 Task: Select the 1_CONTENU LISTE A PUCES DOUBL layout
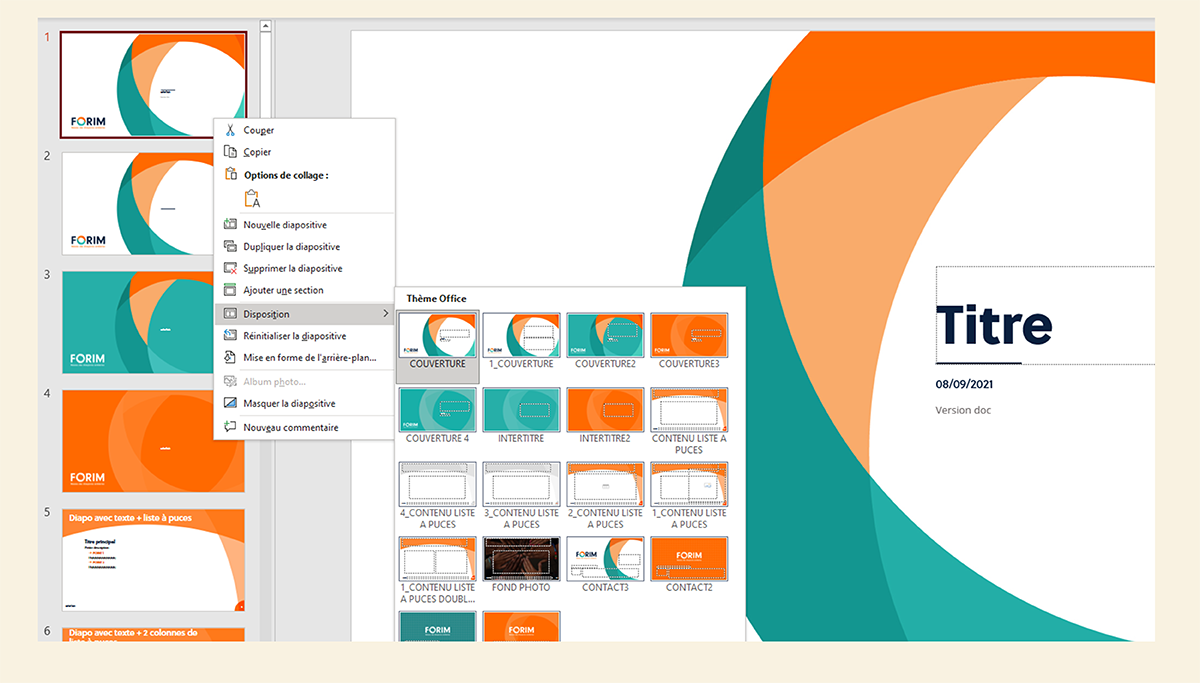pyautogui.click(x=438, y=559)
